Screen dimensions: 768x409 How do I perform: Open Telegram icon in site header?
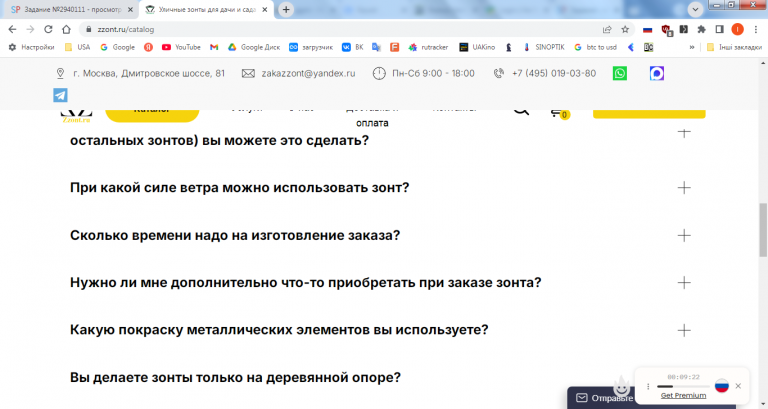pyautogui.click(x=60, y=95)
